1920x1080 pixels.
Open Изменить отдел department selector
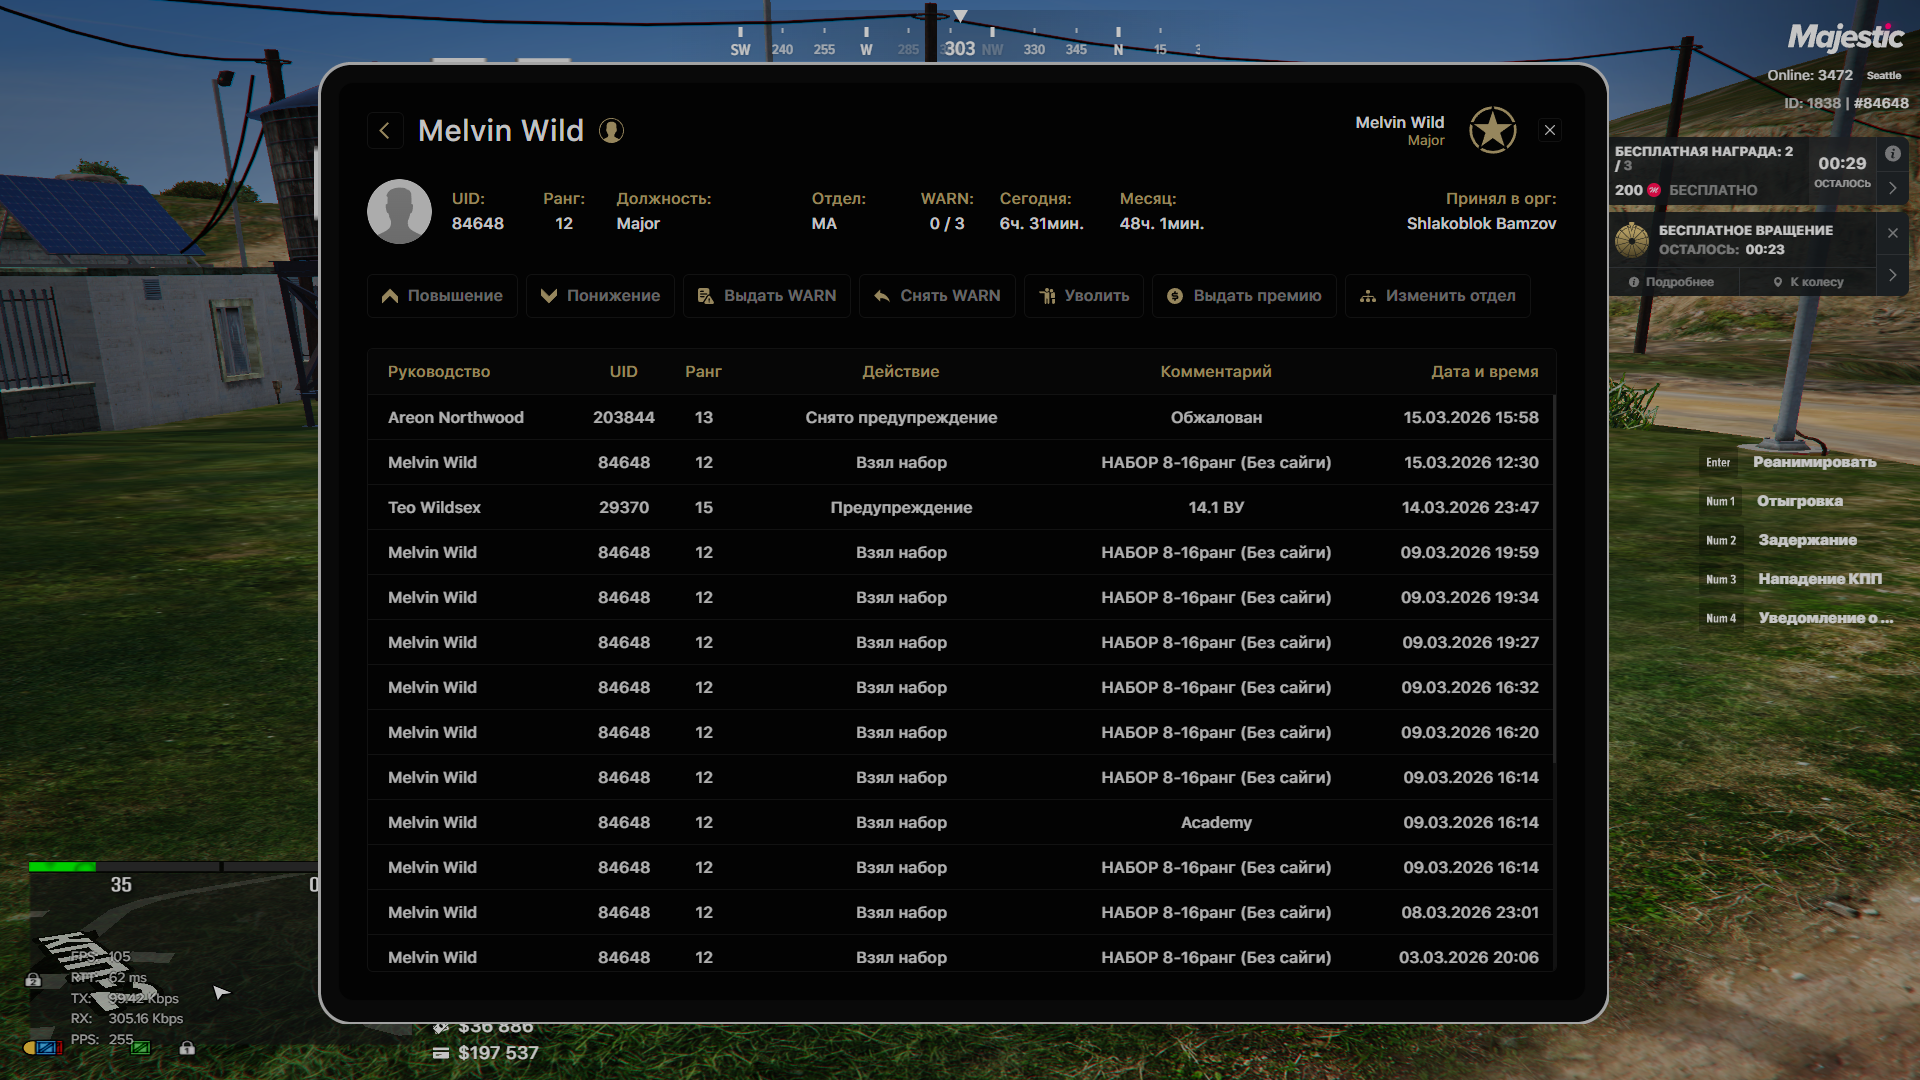[1437, 296]
